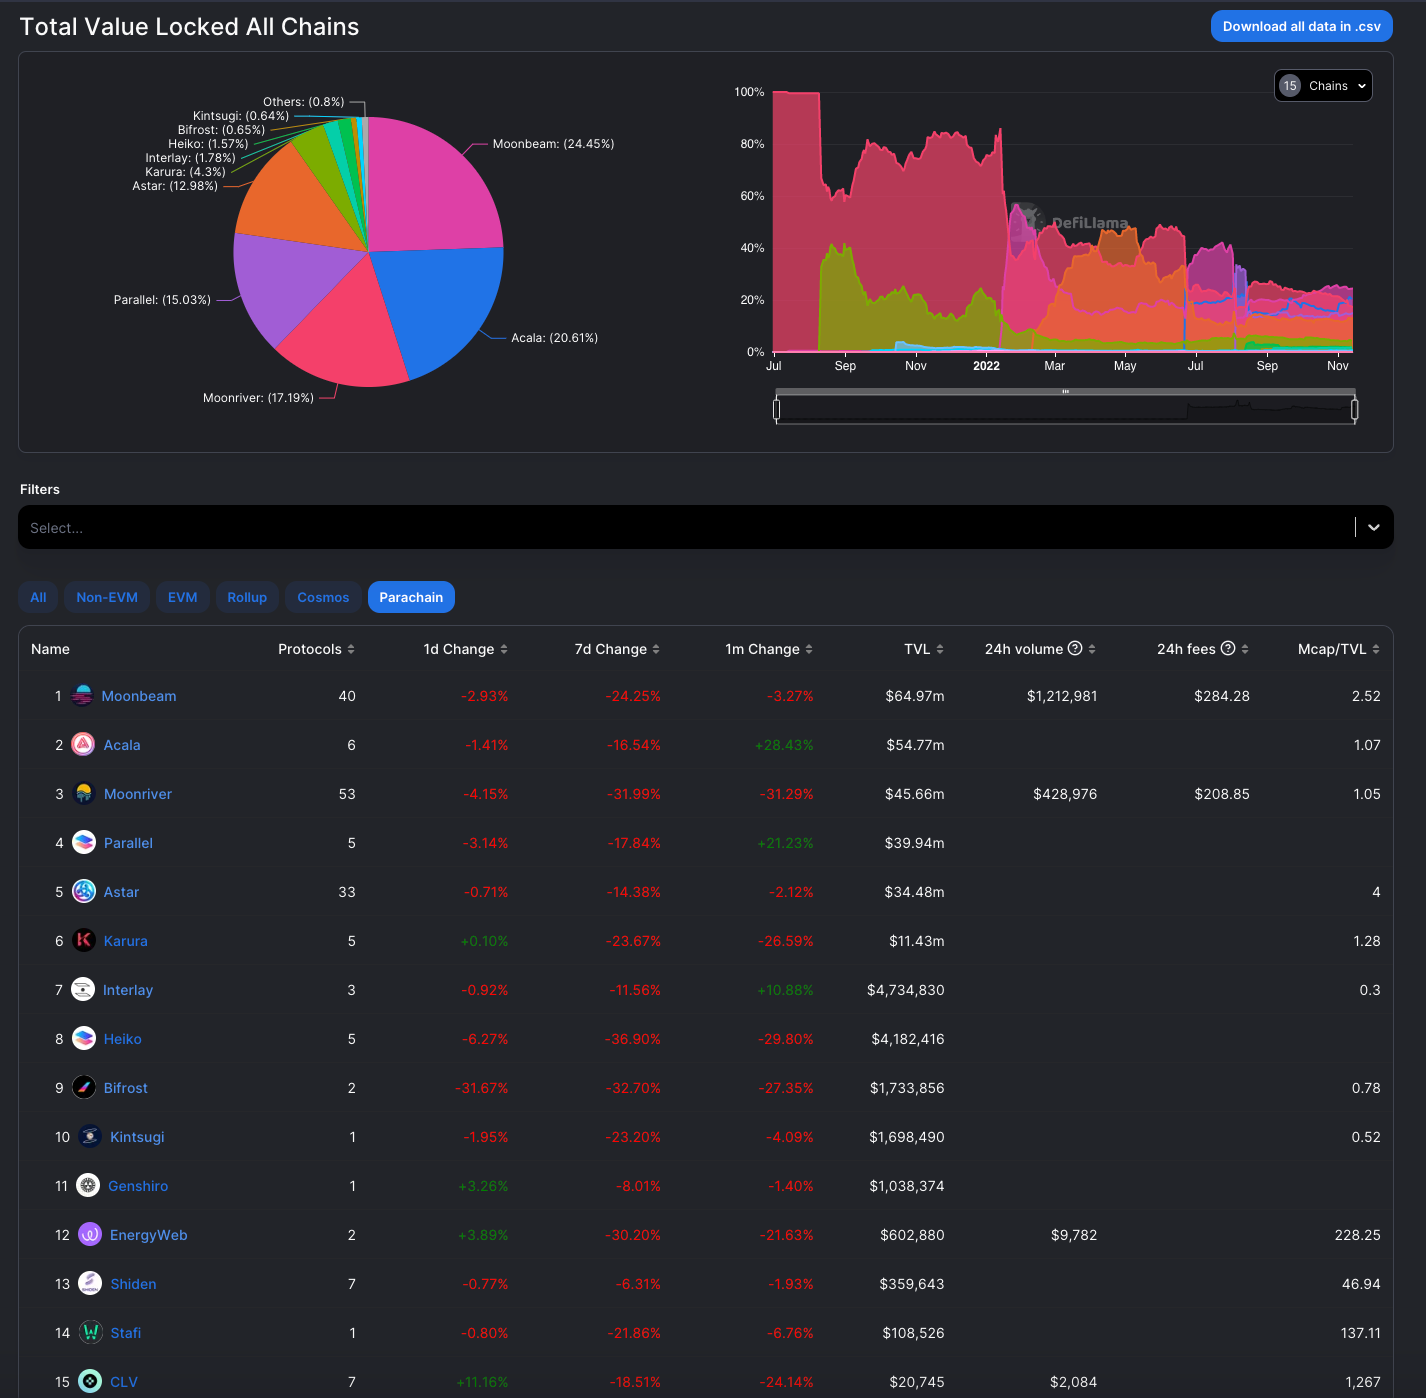Open the Interlay chain link
The height and width of the screenshot is (1398, 1426).
point(128,990)
